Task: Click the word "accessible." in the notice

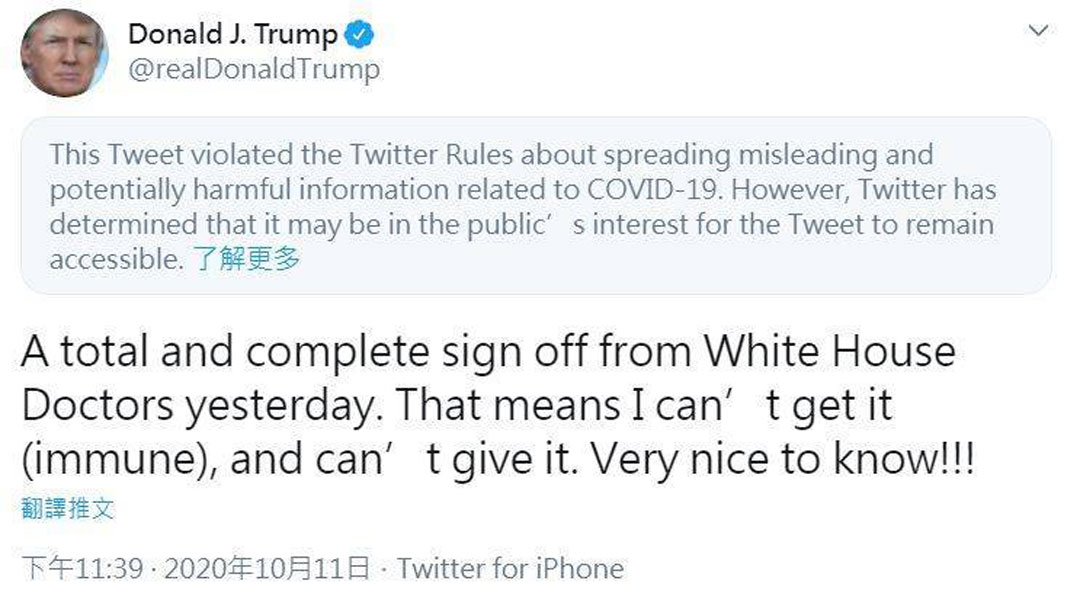Action: (x=116, y=260)
